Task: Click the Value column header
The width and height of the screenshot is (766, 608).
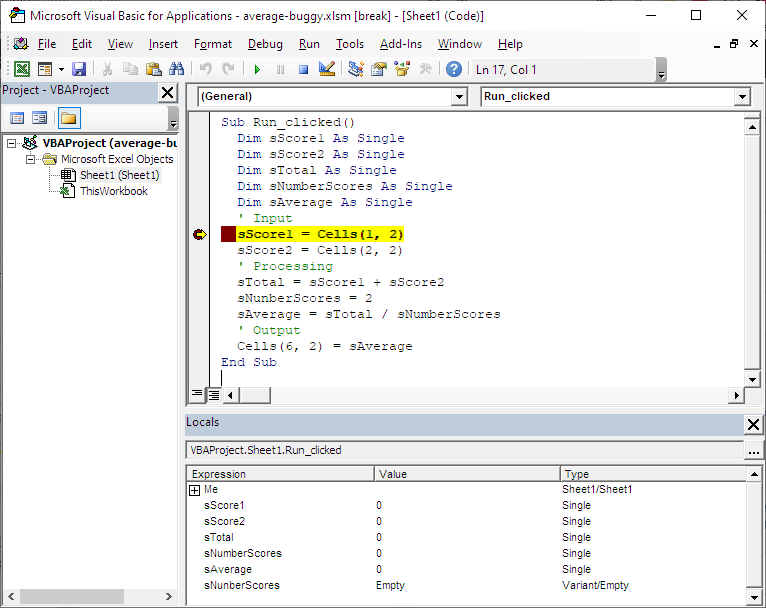Action: click(x=467, y=474)
